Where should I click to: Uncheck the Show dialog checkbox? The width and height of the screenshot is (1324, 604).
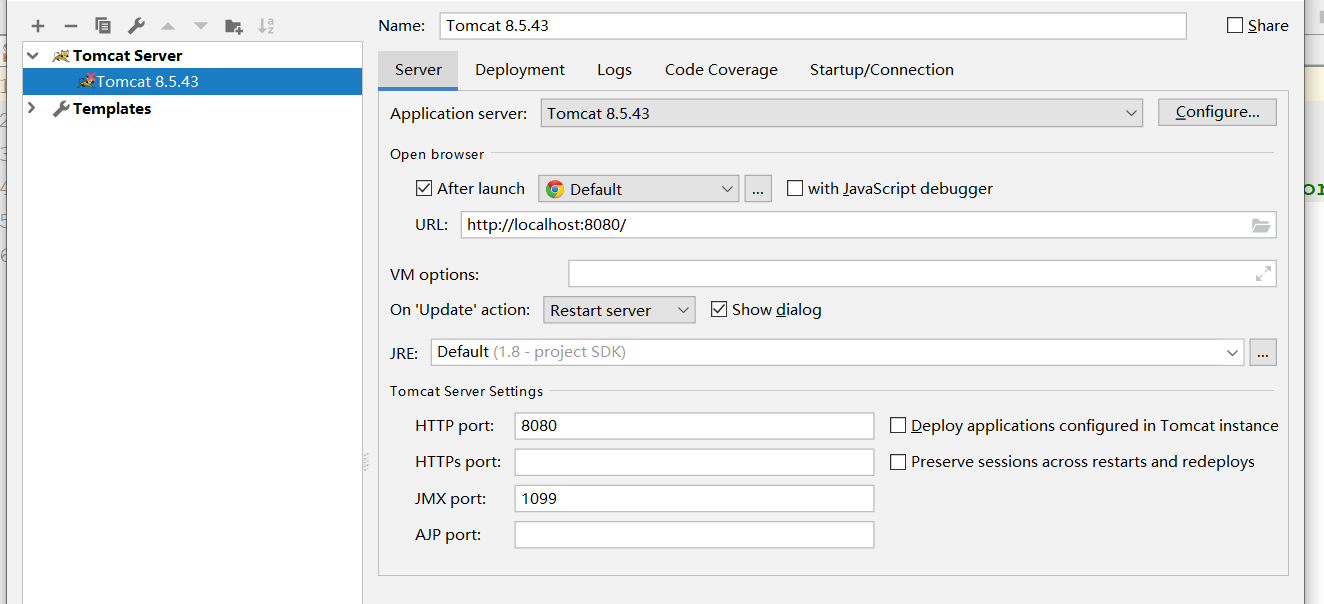[718, 309]
